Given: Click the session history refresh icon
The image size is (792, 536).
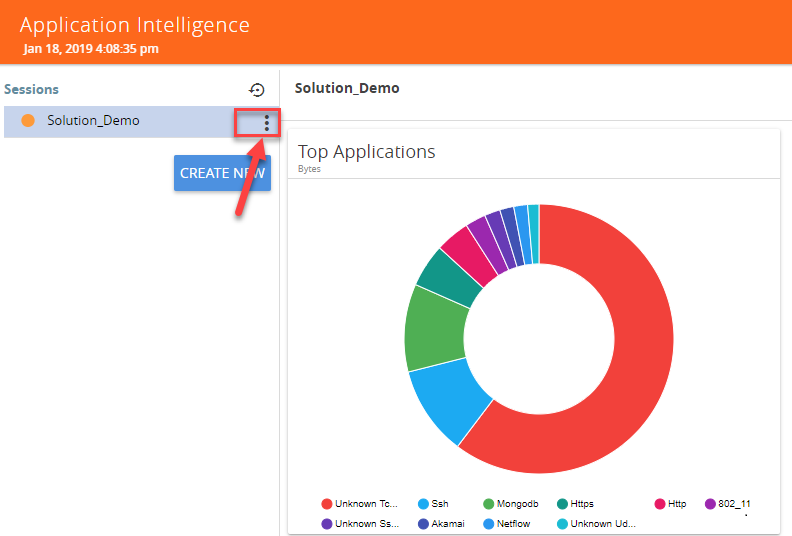Looking at the screenshot, I should pyautogui.click(x=257, y=90).
